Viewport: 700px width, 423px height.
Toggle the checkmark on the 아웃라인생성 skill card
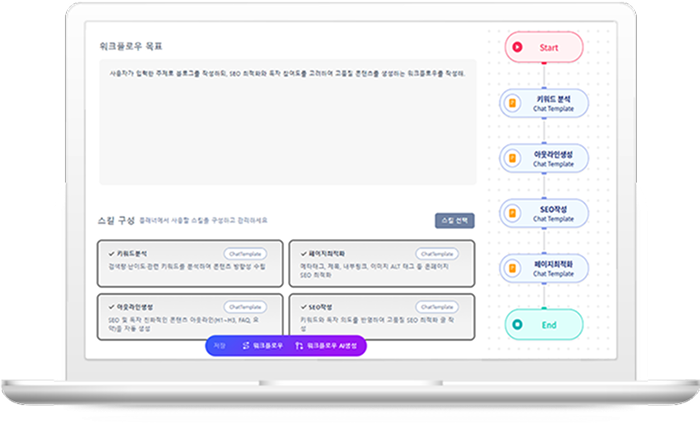point(111,307)
